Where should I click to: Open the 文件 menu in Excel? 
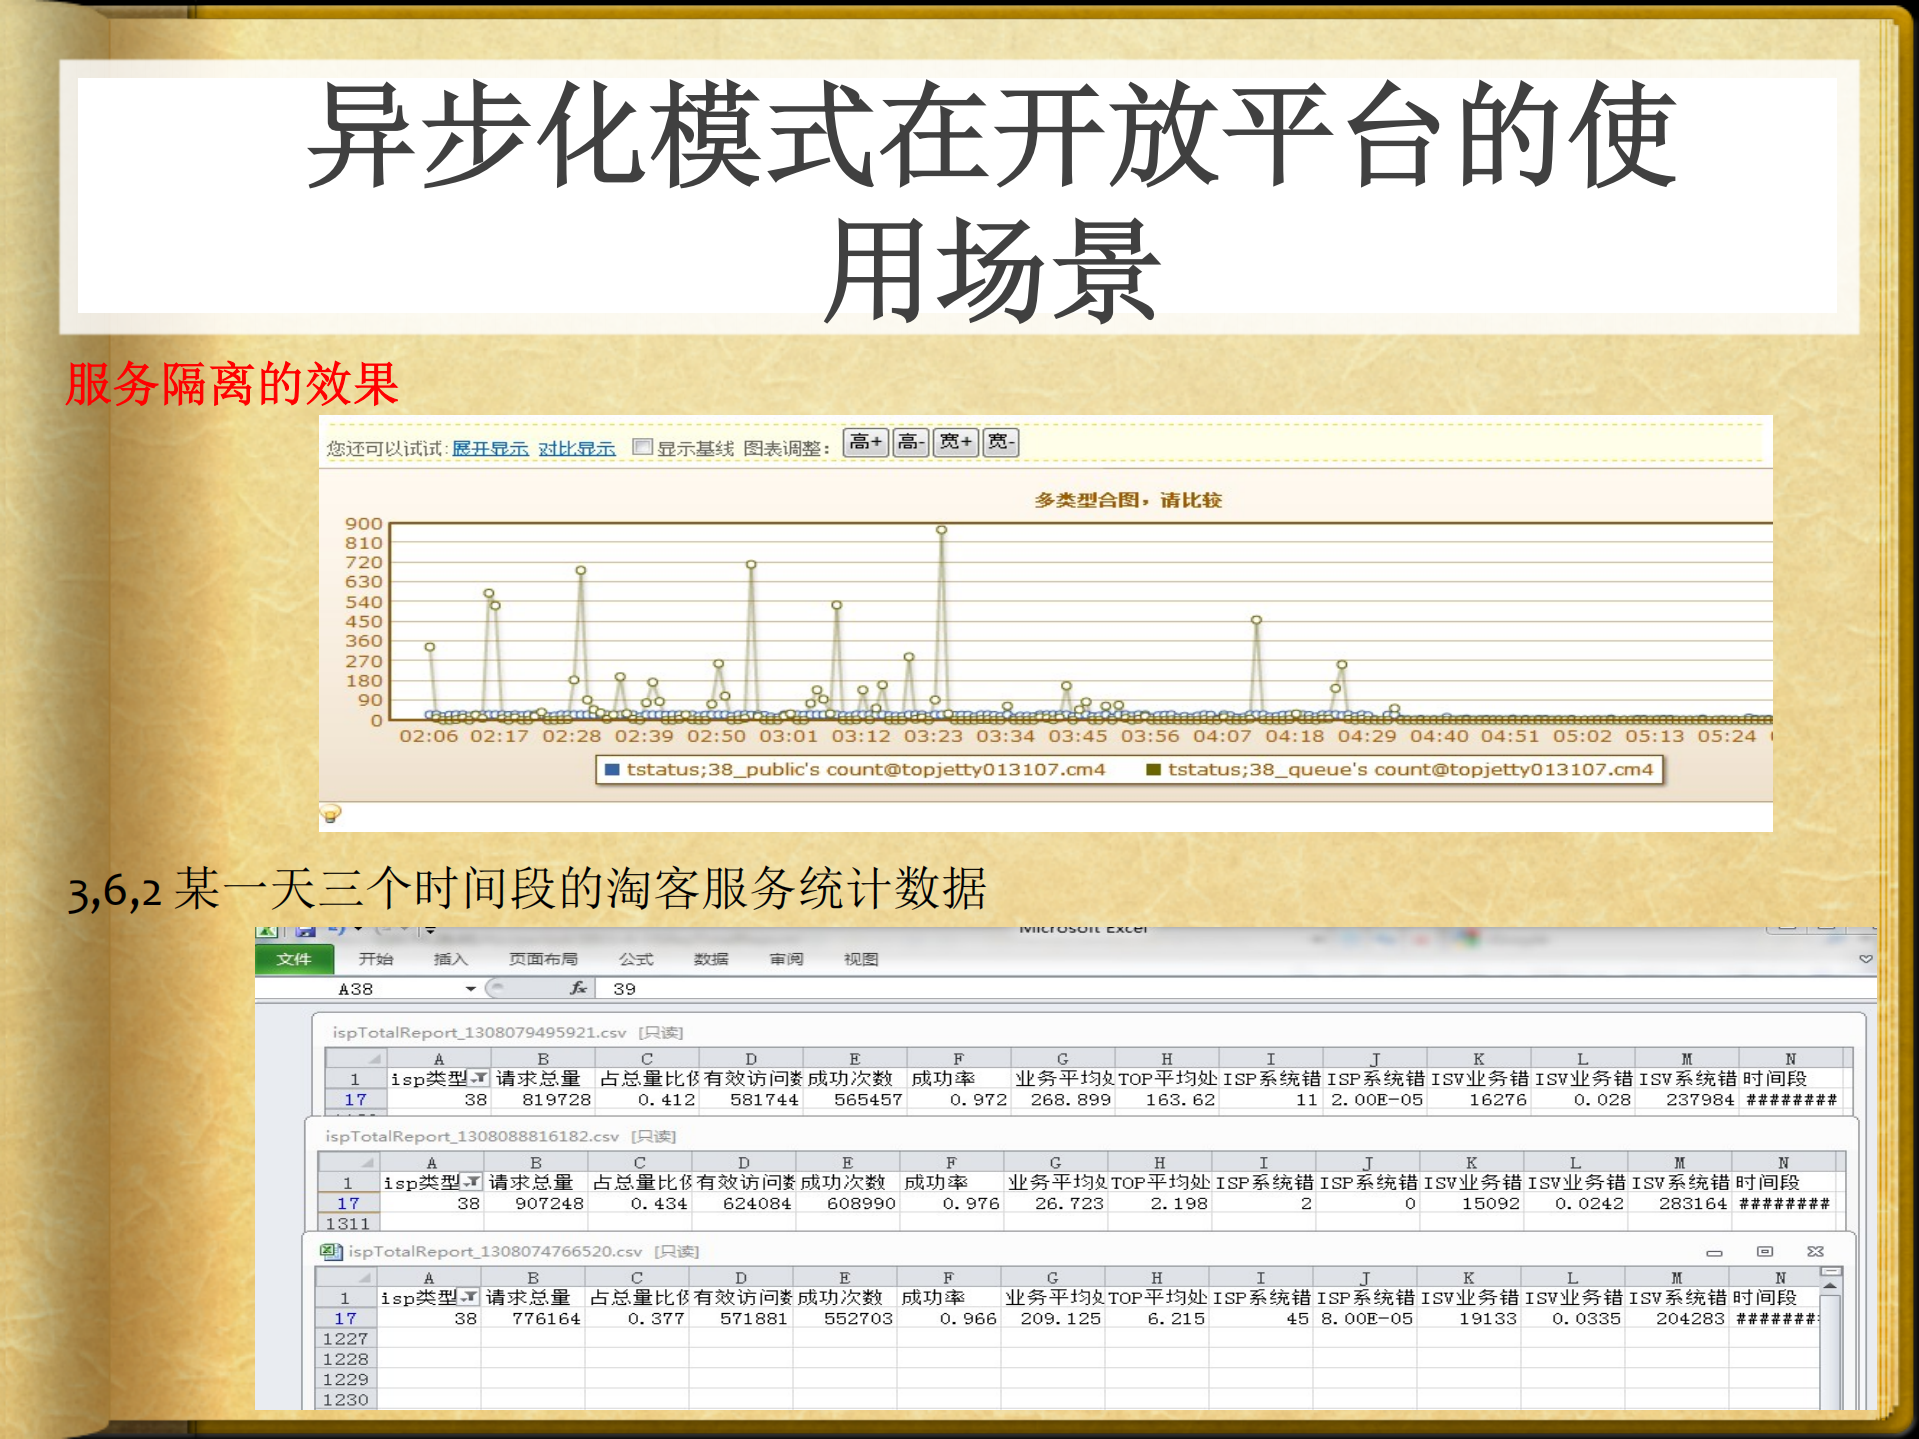(295, 959)
